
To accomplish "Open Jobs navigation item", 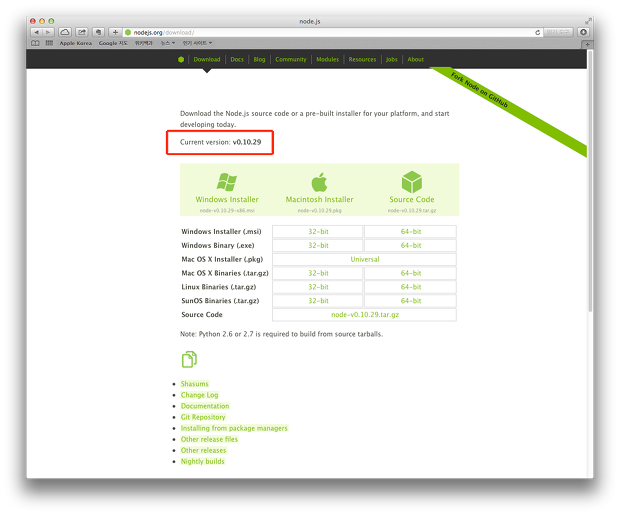I will click(391, 59).
